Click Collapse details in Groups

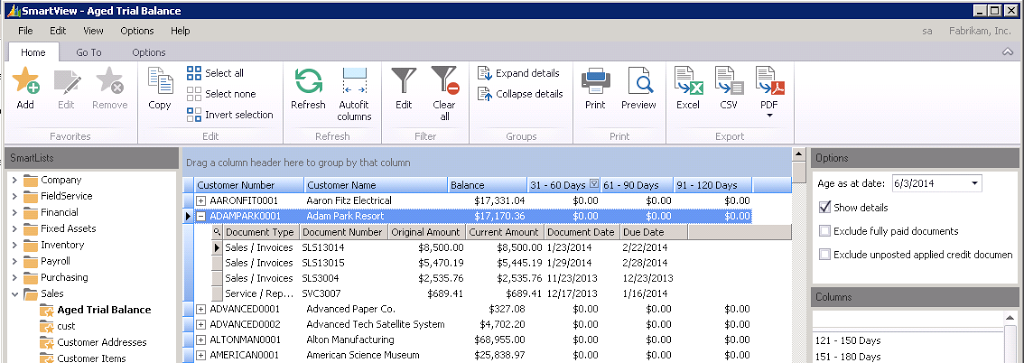(520, 94)
